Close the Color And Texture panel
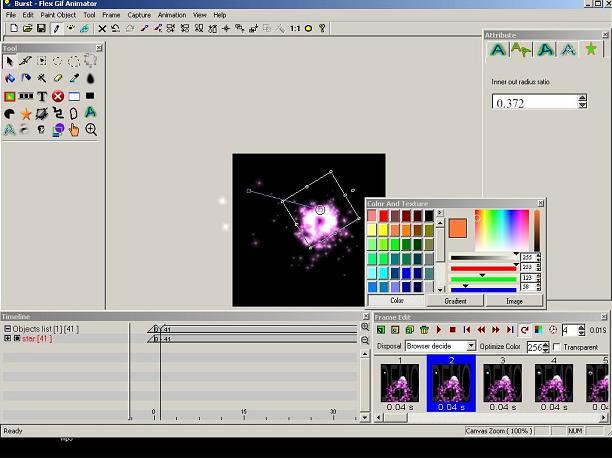 [540, 203]
